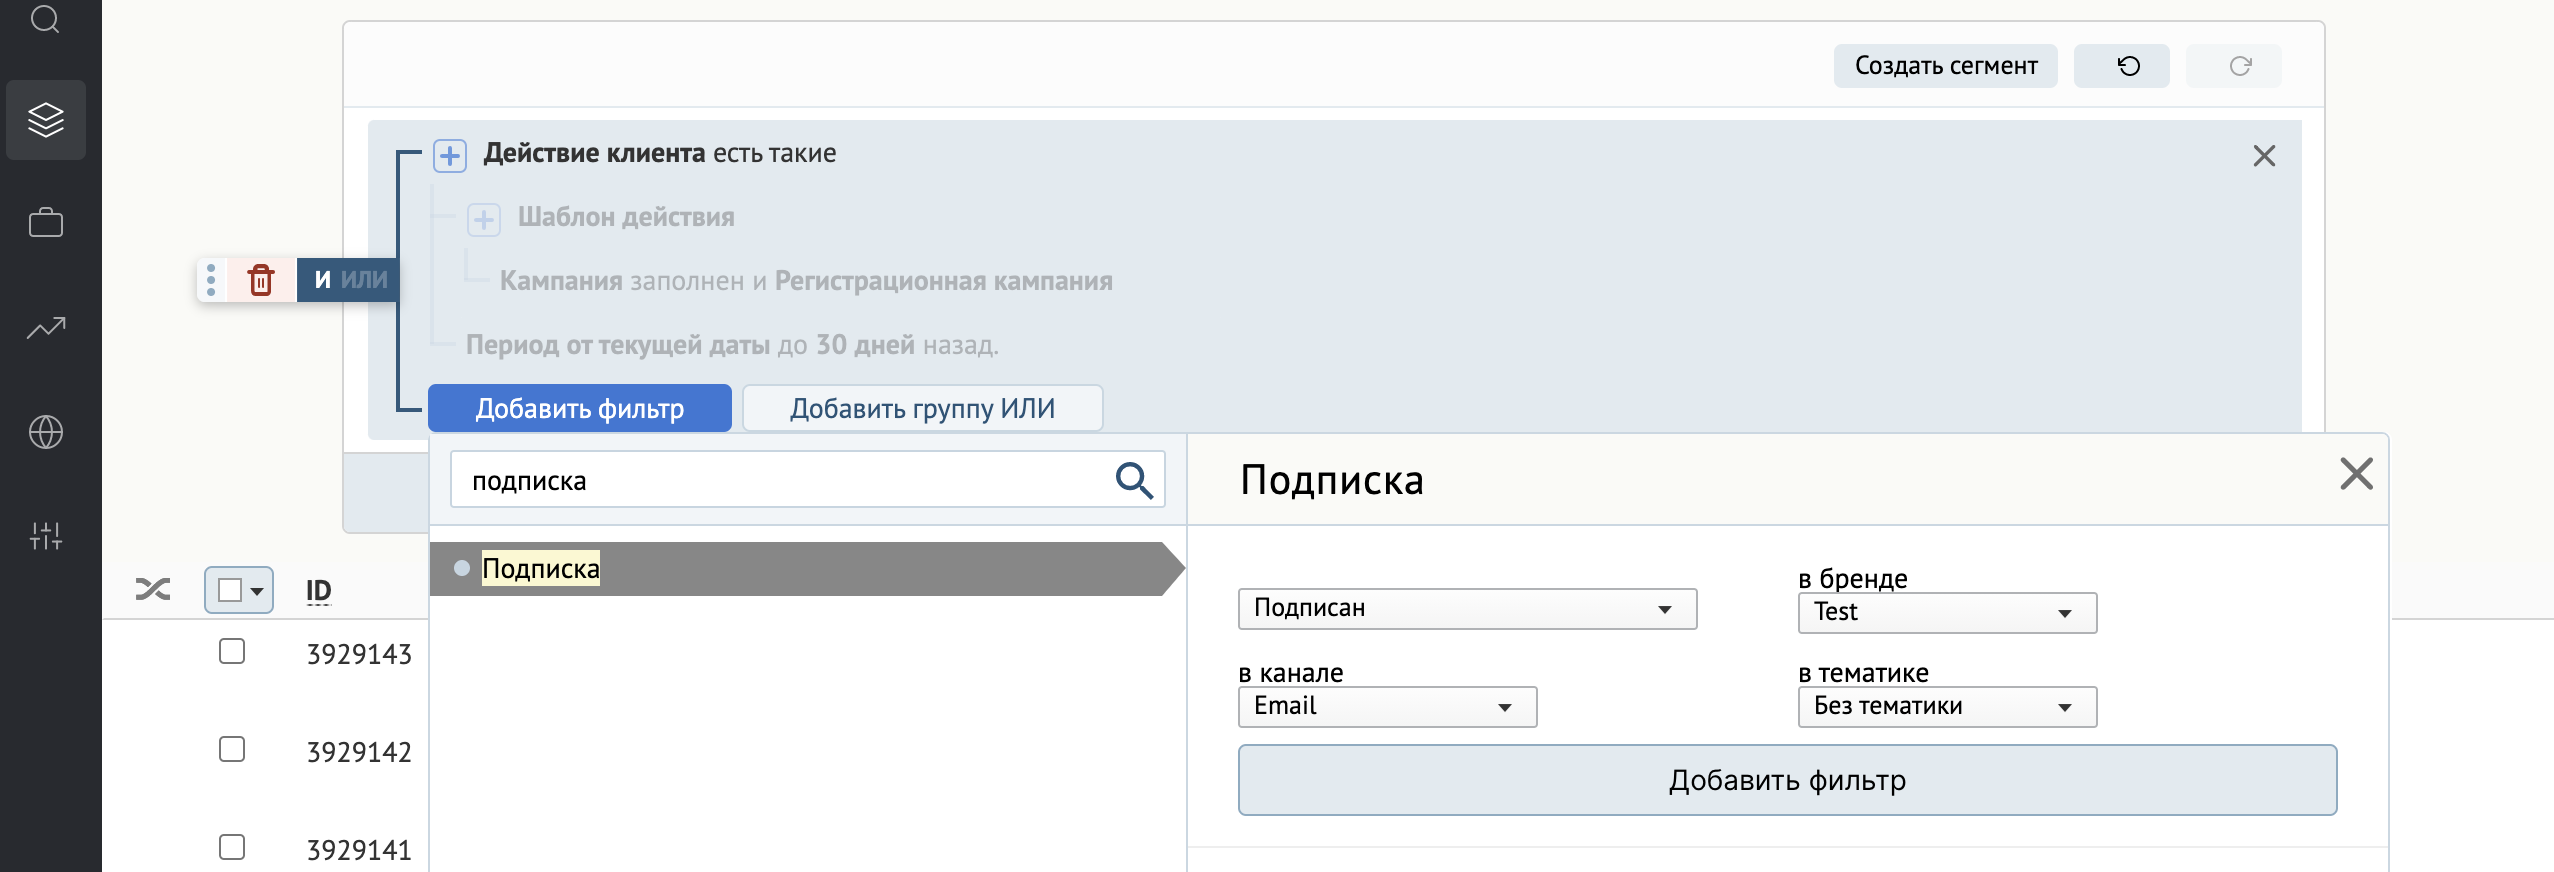Open the Без тематики dropdown
Image resolution: width=2554 pixels, height=872 pixels.
coord(1947,707)
